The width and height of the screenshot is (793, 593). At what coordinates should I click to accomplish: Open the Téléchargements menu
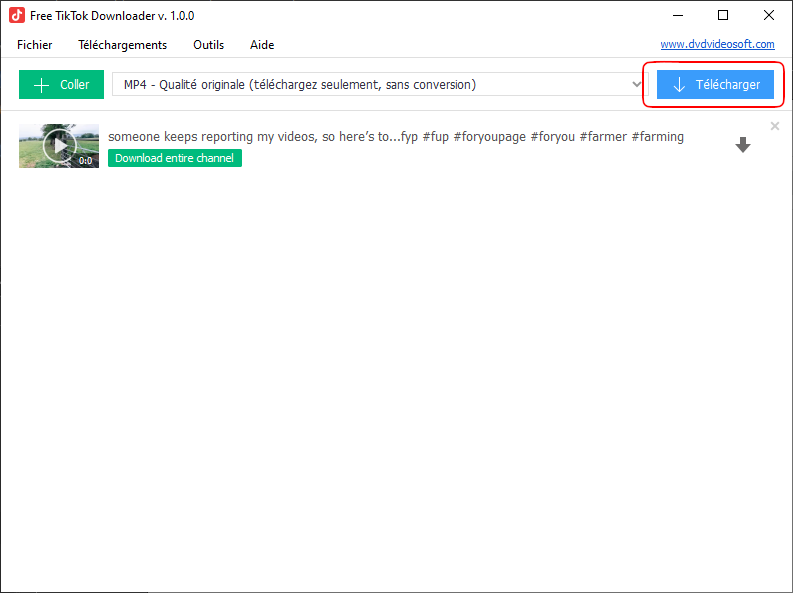(122, 45)
